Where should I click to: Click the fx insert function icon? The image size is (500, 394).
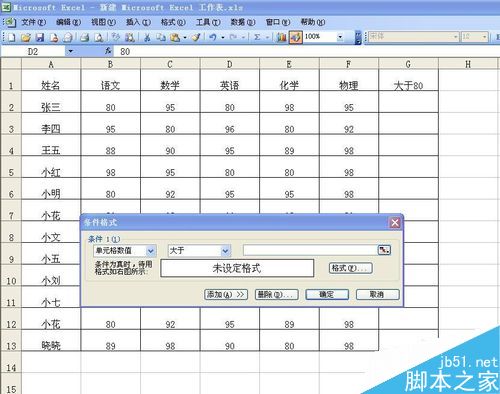[108, 51]
